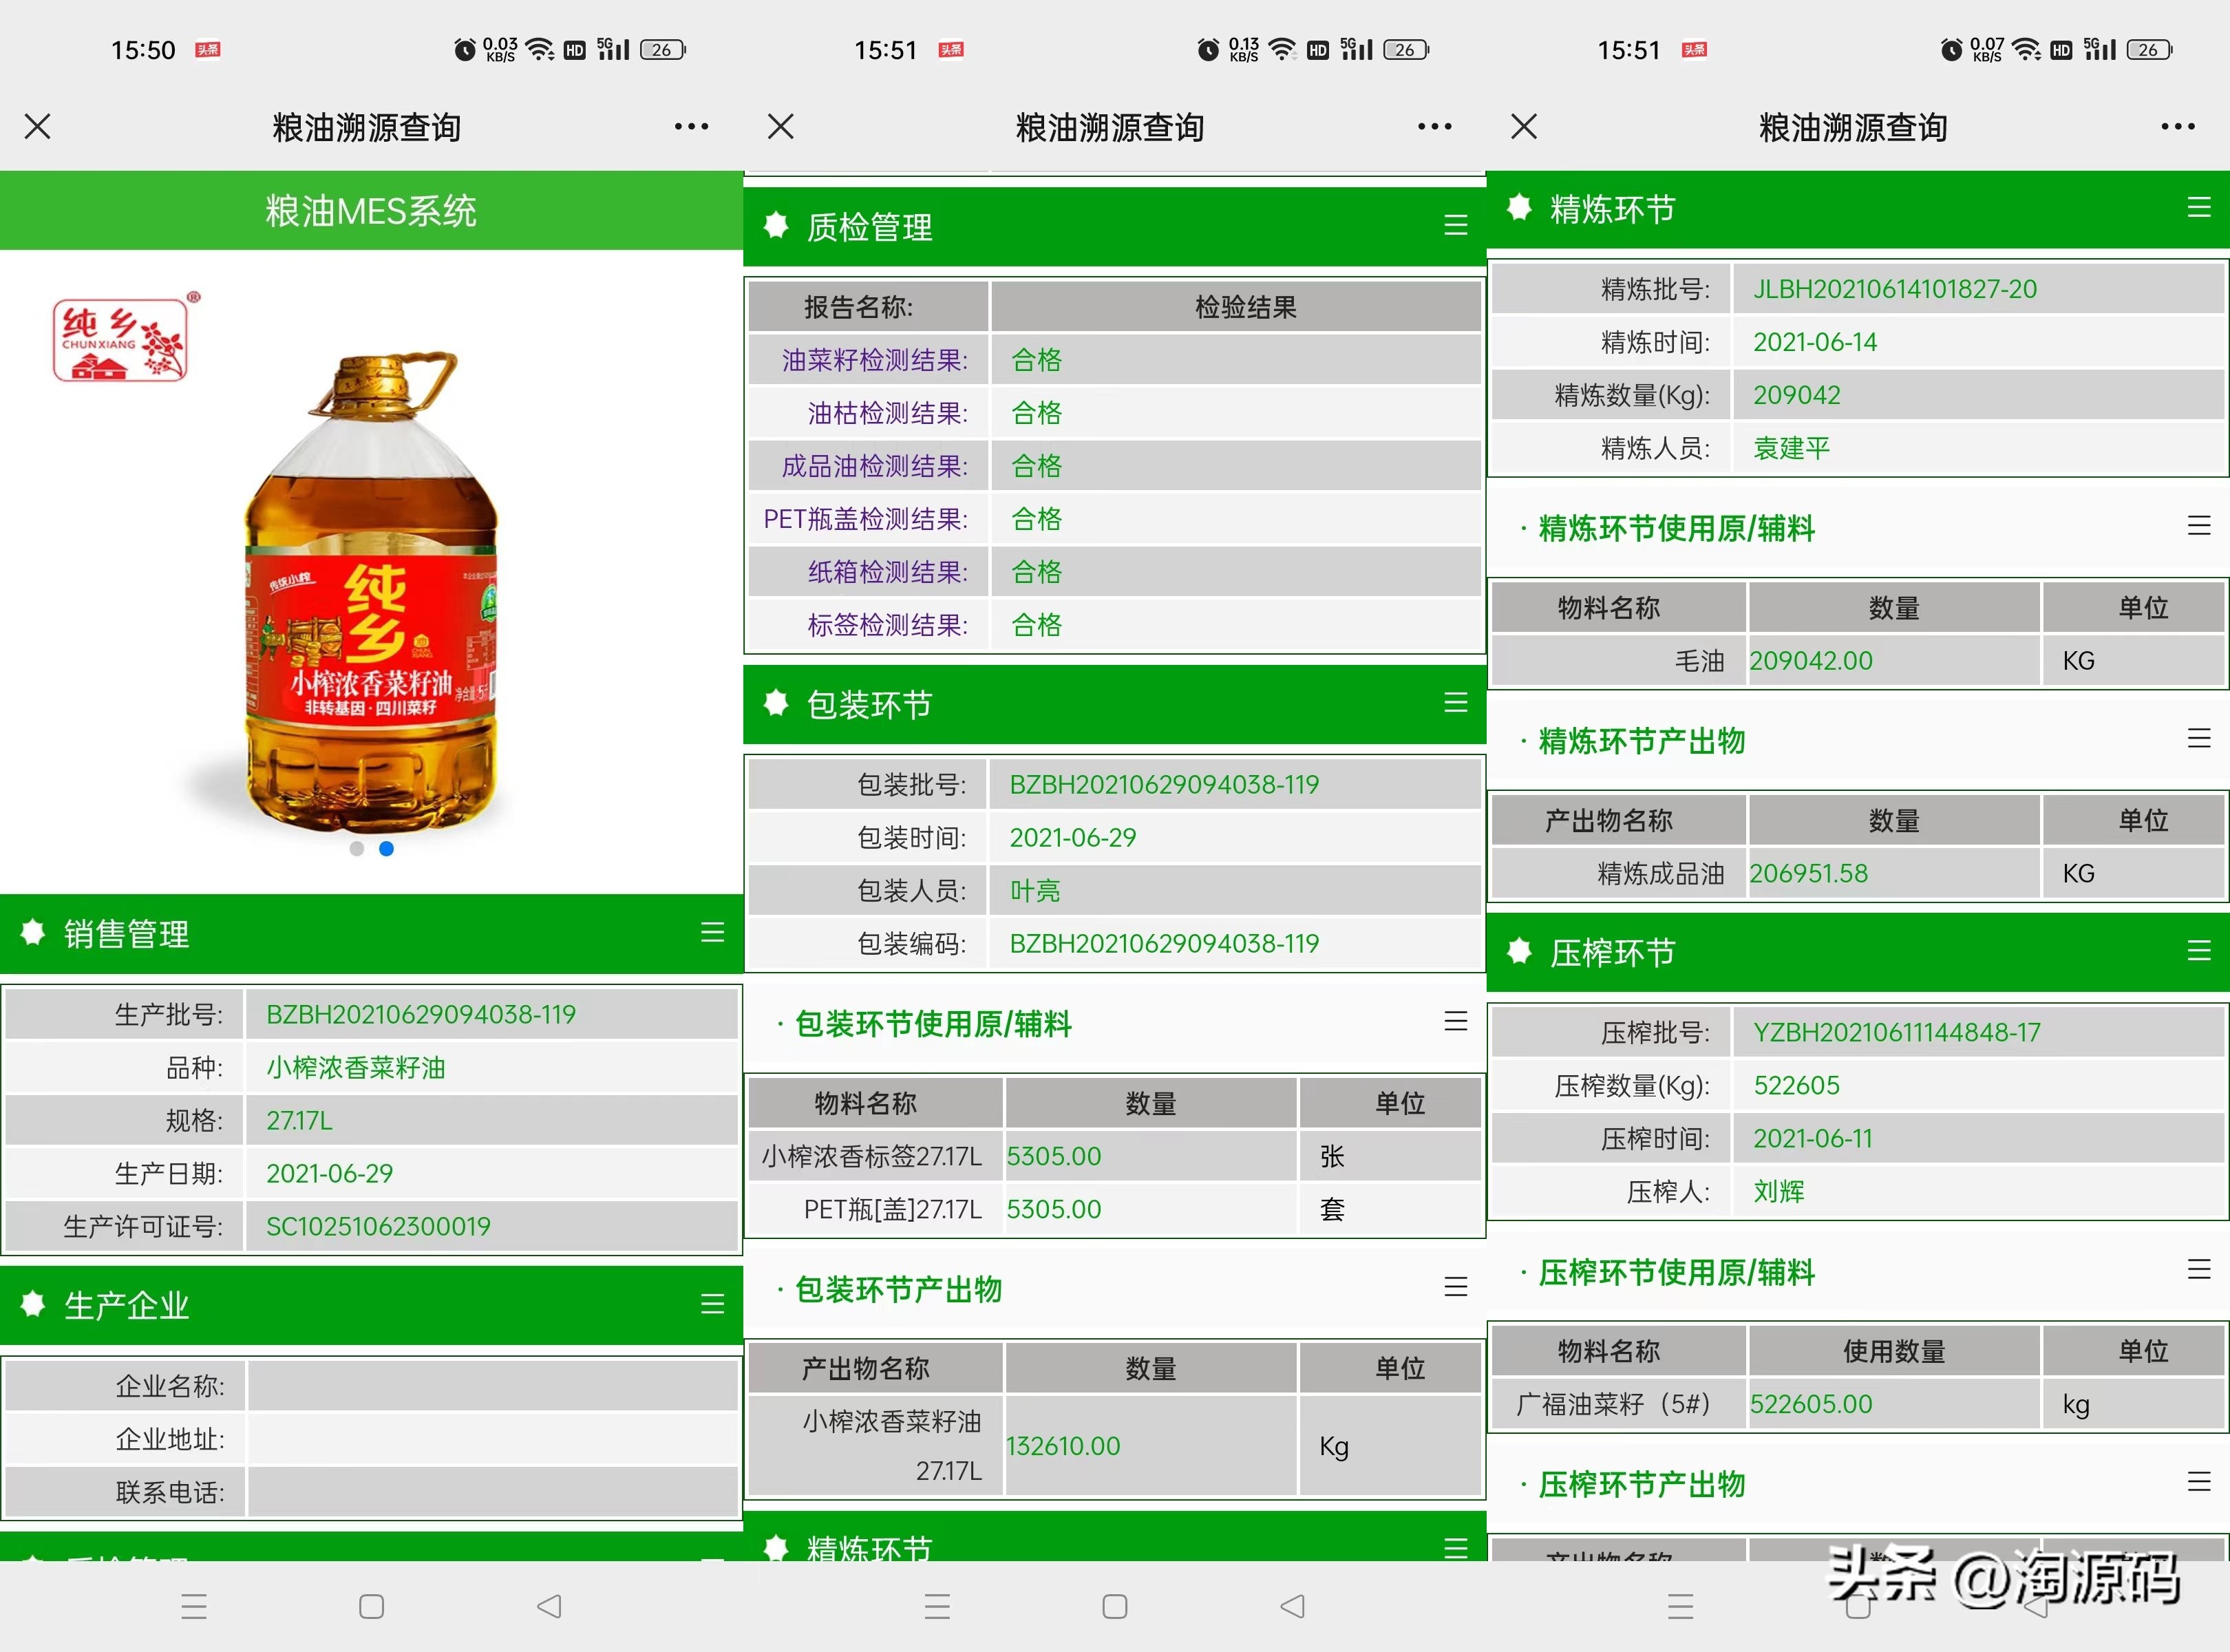Tap batch number BZBH20210629094038-119
The width and height of the screenshot is (2230, 1652).
tap(421, 1014)
